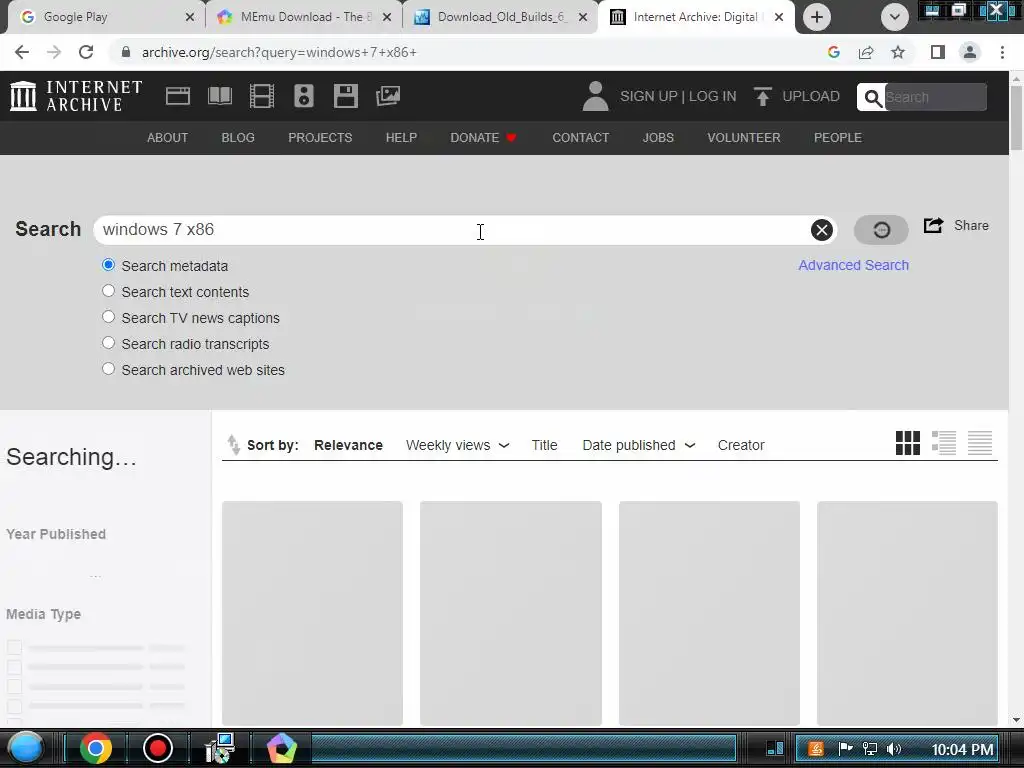Image resolution: width=1024 pixels, height=768 pixels.
Task: Click the share page icon in address bar
Action: pos(866,52)
